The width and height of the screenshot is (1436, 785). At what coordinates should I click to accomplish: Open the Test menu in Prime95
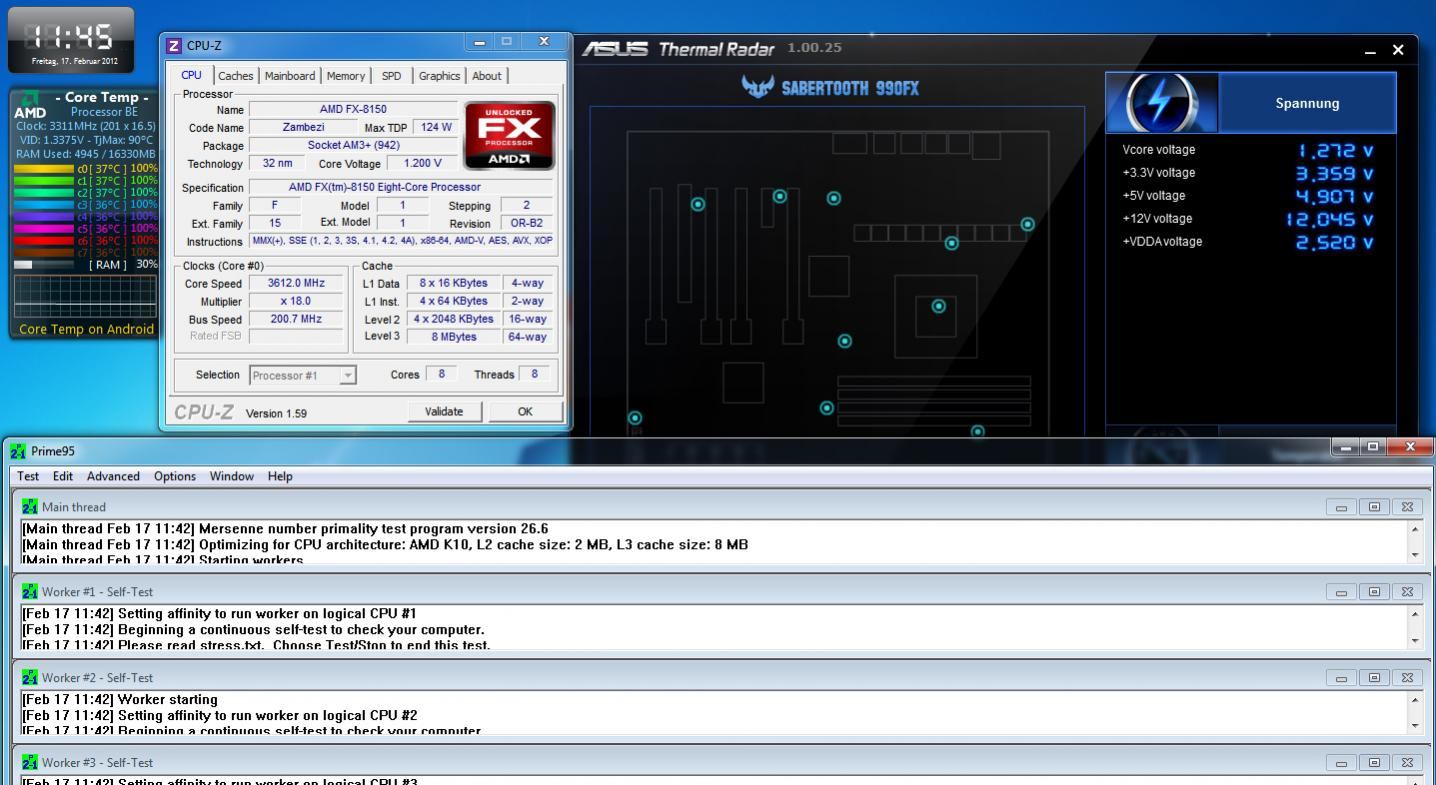tap(28, 476)
